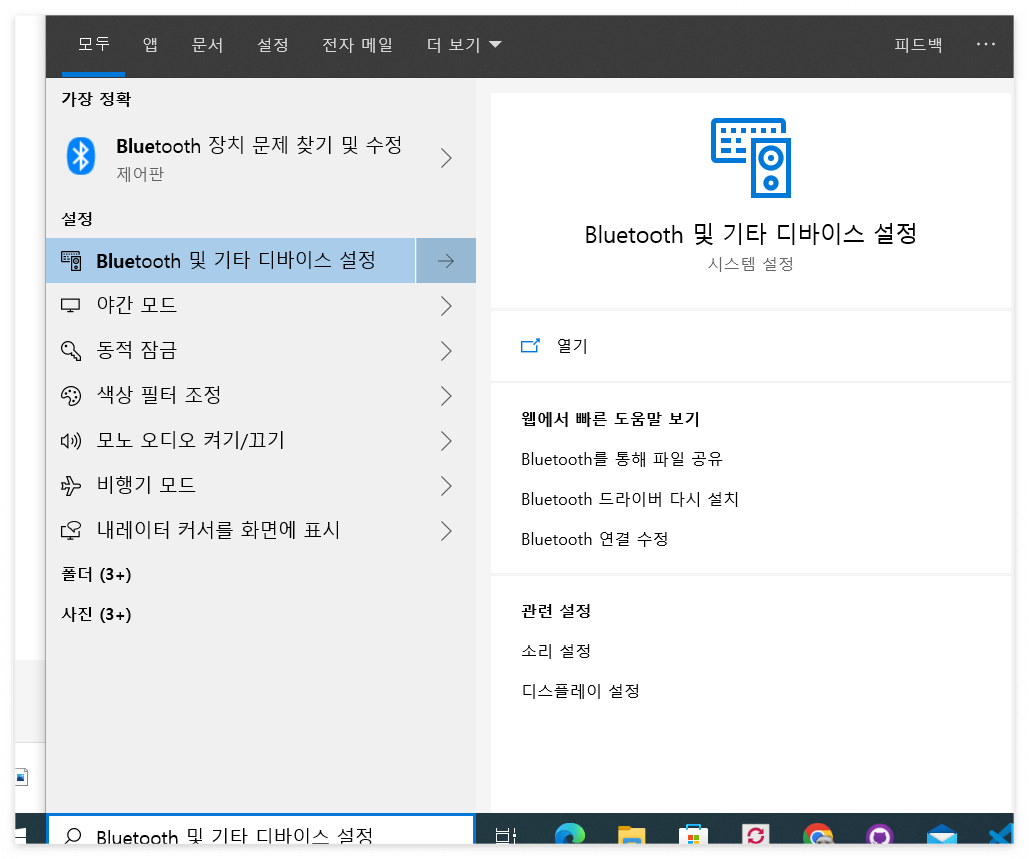Click into the taskbar search box
This screenshot has width=1029, height=859.
[261, 830]
